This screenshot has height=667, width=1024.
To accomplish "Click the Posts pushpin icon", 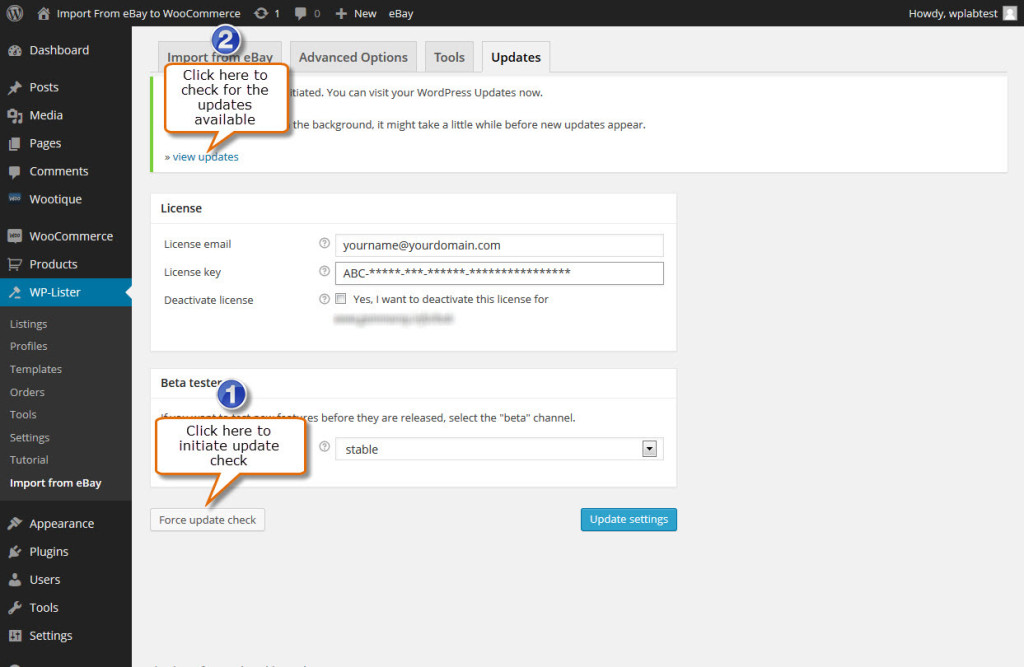I will pyautogui.click(x=15, y=88).
